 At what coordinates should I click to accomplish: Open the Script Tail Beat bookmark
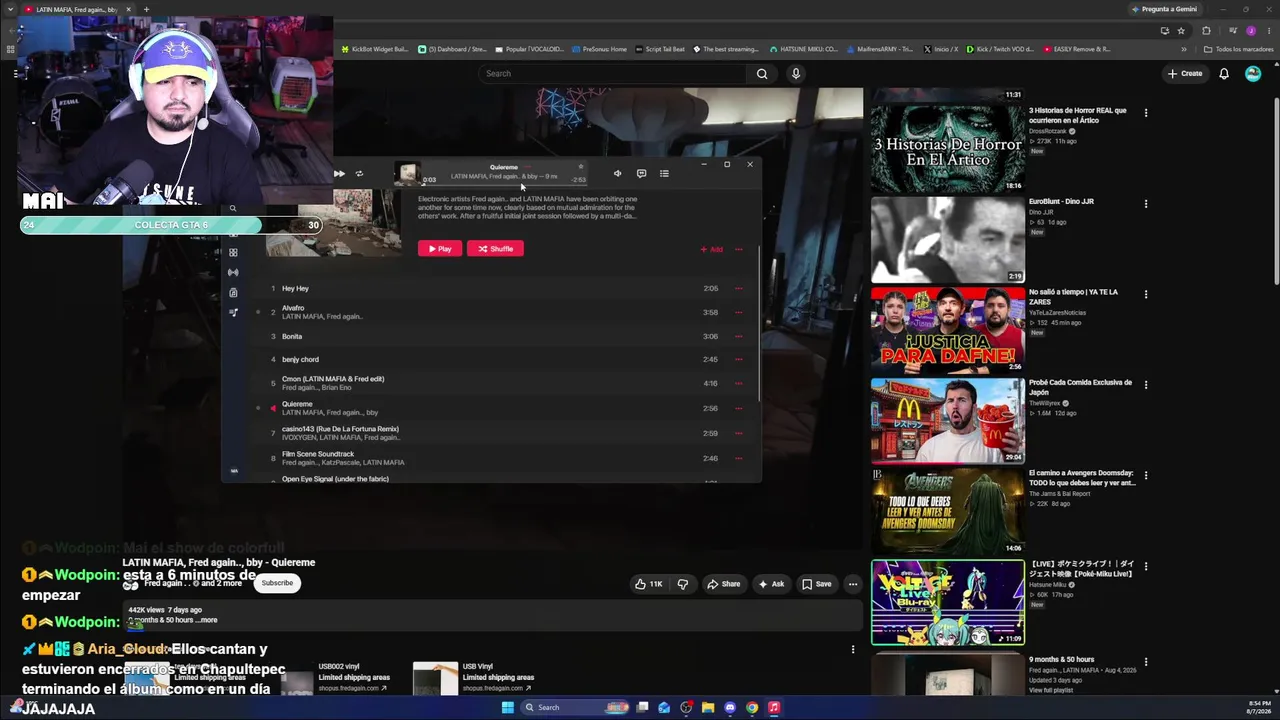point(660,49)
